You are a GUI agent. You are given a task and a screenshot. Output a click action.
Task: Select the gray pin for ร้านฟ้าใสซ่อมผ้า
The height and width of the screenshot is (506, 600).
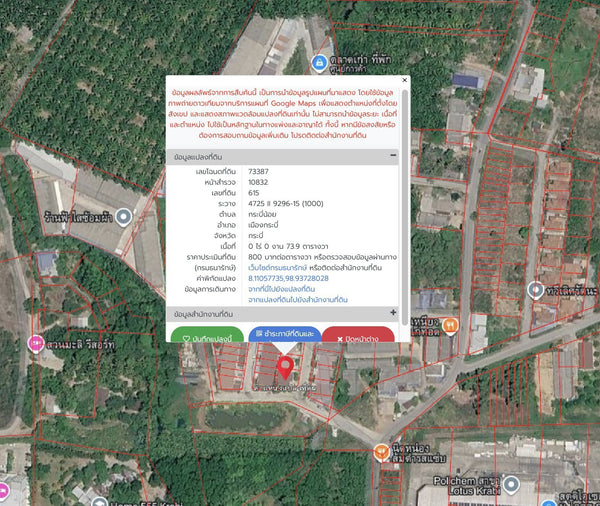124,217
